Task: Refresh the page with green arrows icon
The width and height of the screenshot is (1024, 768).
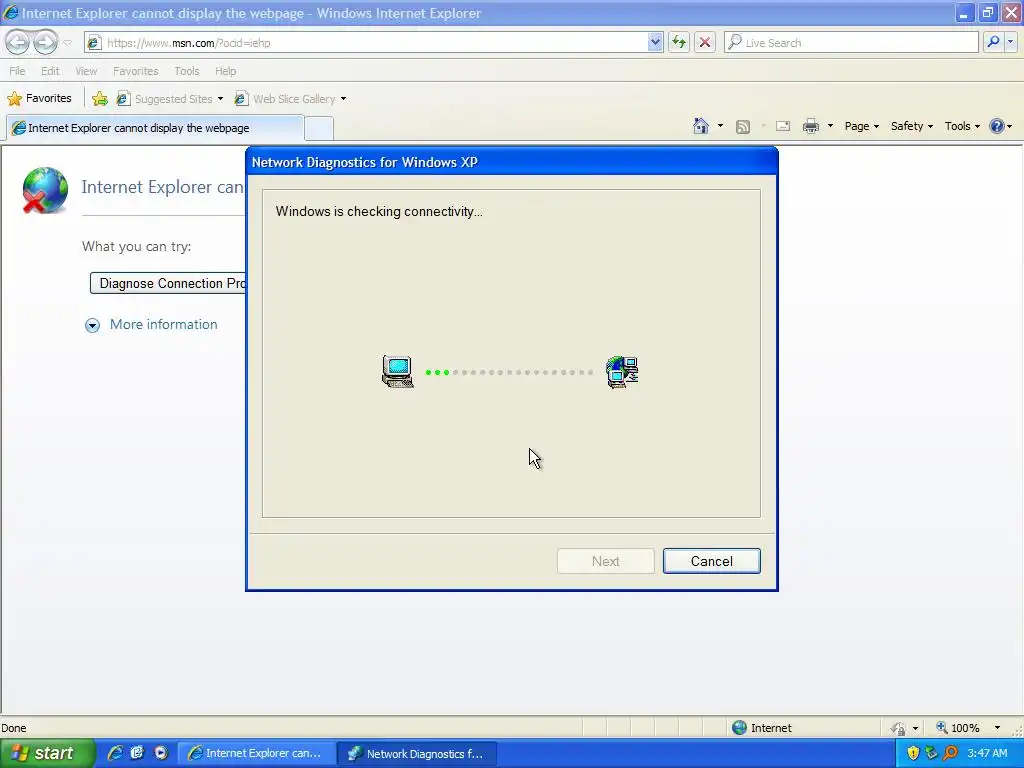Action: [x=679, y=43]
